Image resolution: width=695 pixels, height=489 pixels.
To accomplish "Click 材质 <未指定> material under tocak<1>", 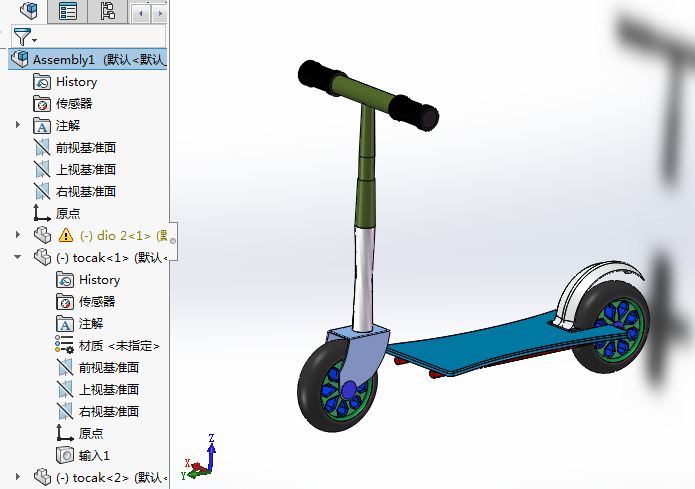I will (x=119, y=346).
